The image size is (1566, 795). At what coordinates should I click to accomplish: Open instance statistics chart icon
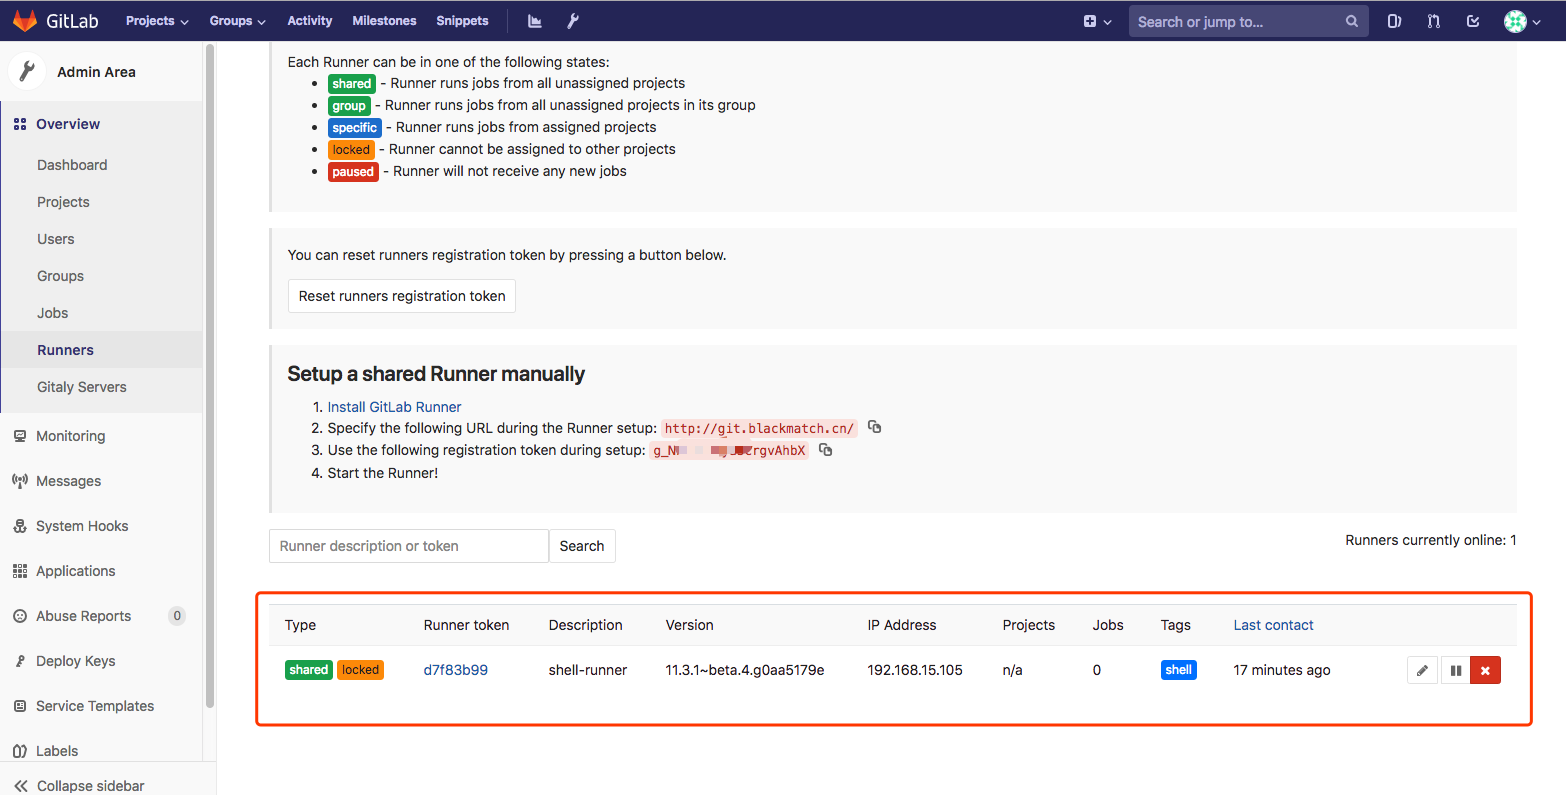535,21
